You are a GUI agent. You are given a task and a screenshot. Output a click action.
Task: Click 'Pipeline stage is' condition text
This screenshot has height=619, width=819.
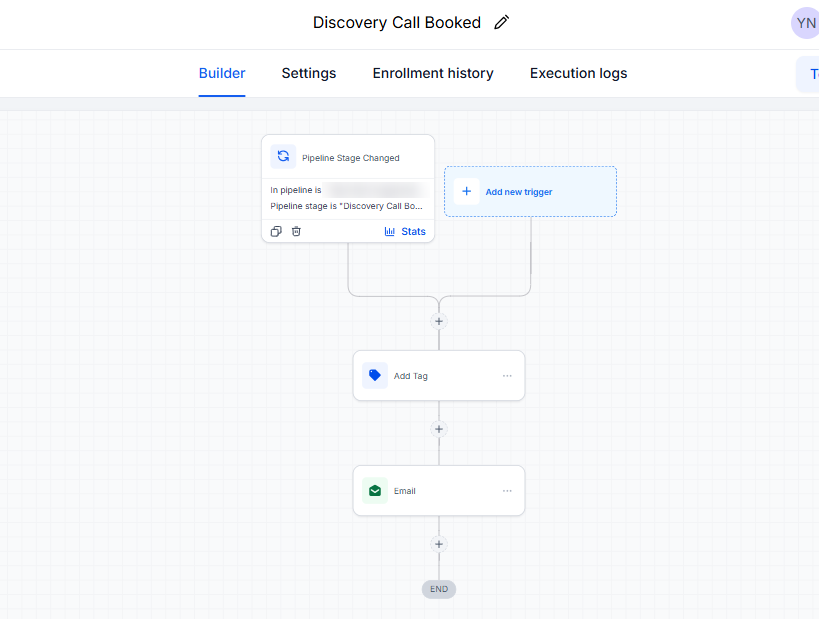tap(346, 206)
